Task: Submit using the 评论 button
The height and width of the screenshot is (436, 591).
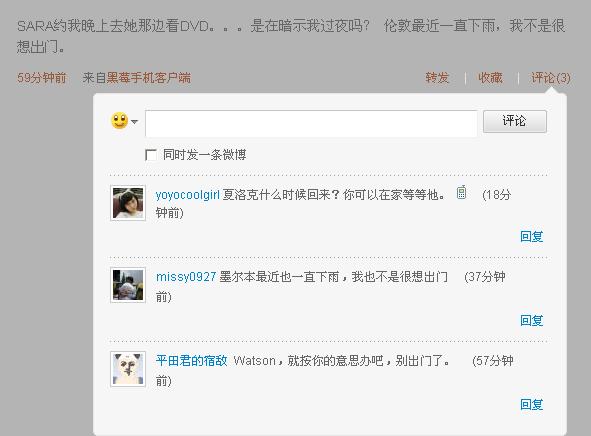Action: pos(514,121)
